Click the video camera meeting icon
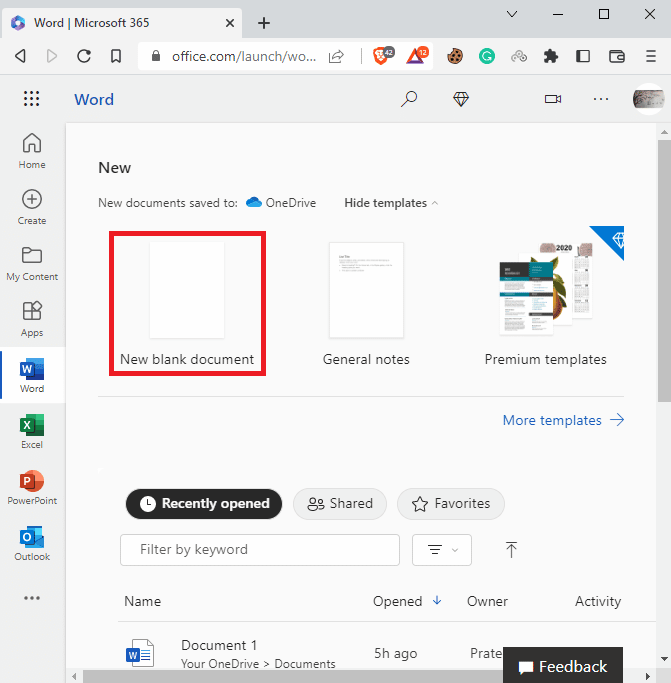Viewport: 671px width, 683px height. point(553,99)
